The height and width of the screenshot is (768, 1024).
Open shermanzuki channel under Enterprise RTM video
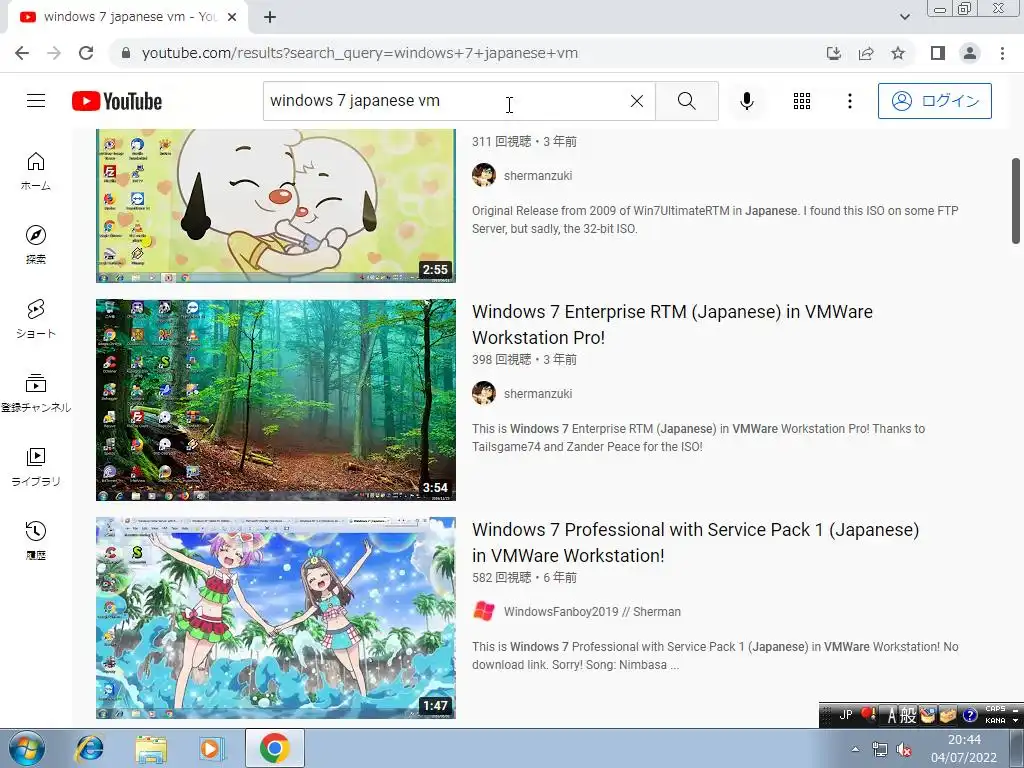537,394
